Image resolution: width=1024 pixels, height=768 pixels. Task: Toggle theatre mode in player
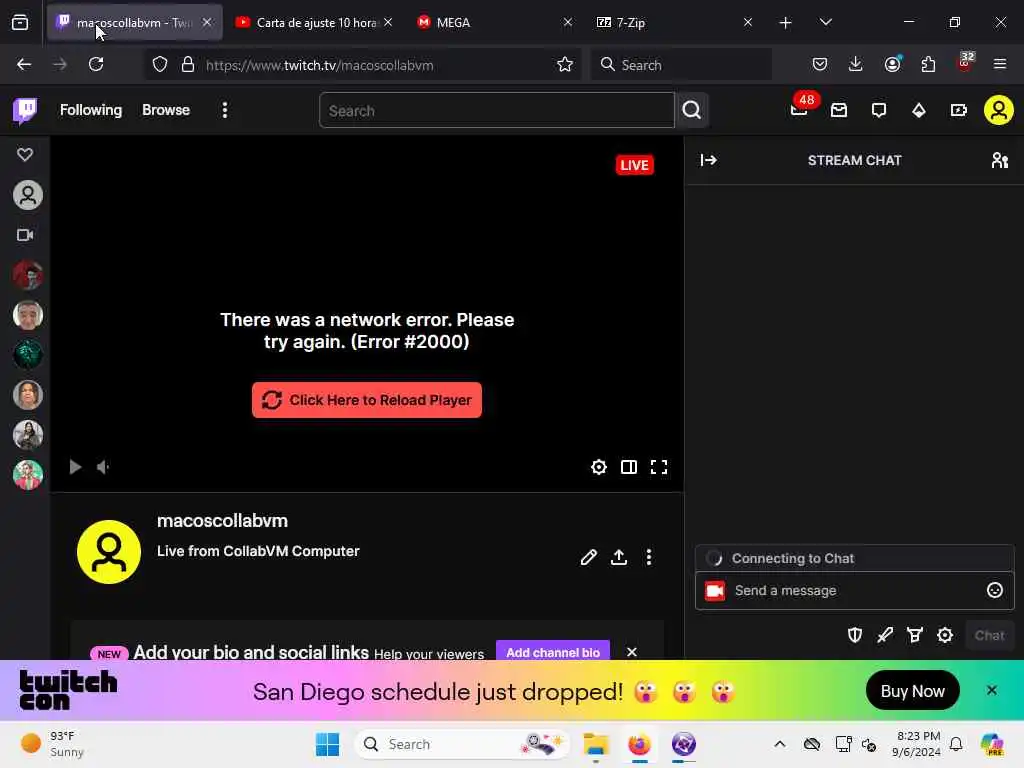tap(629, 467)
